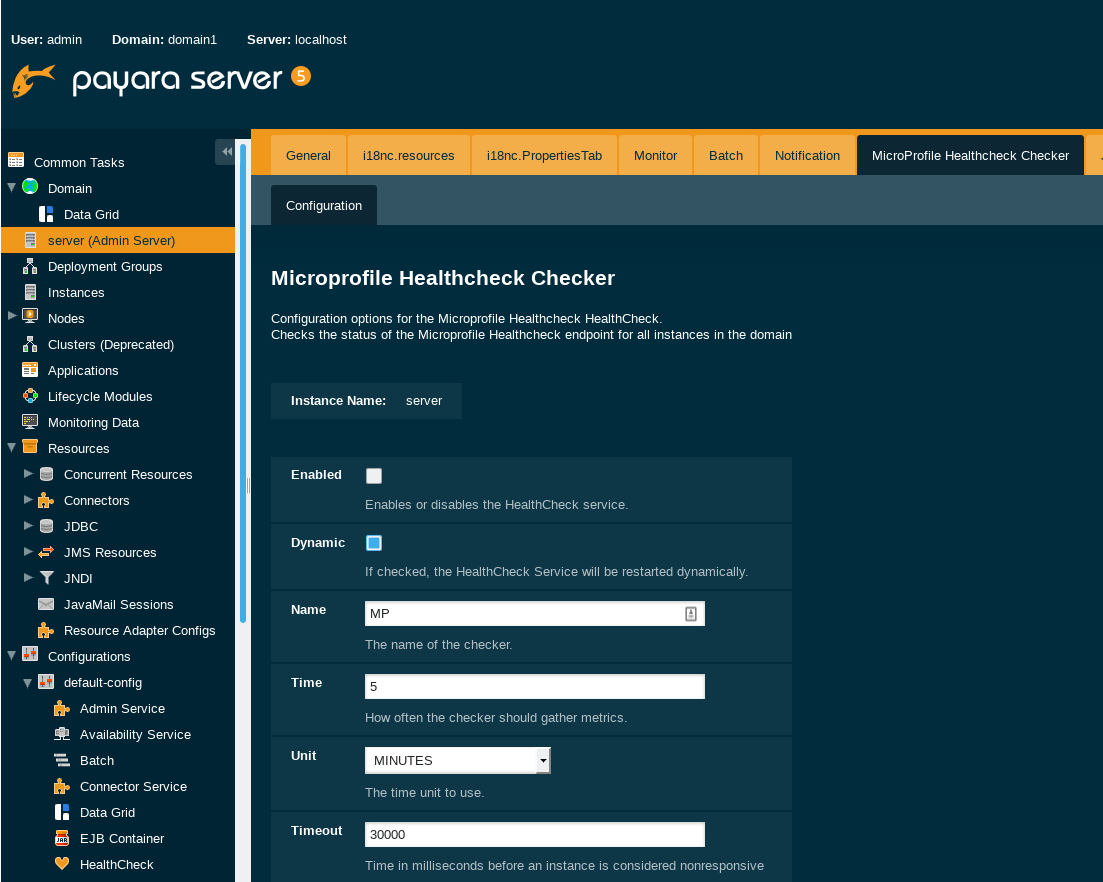Open the HealthCheck tree link
The height and width of the screenshot is (882, 1103).
click(x=117, y=864)
